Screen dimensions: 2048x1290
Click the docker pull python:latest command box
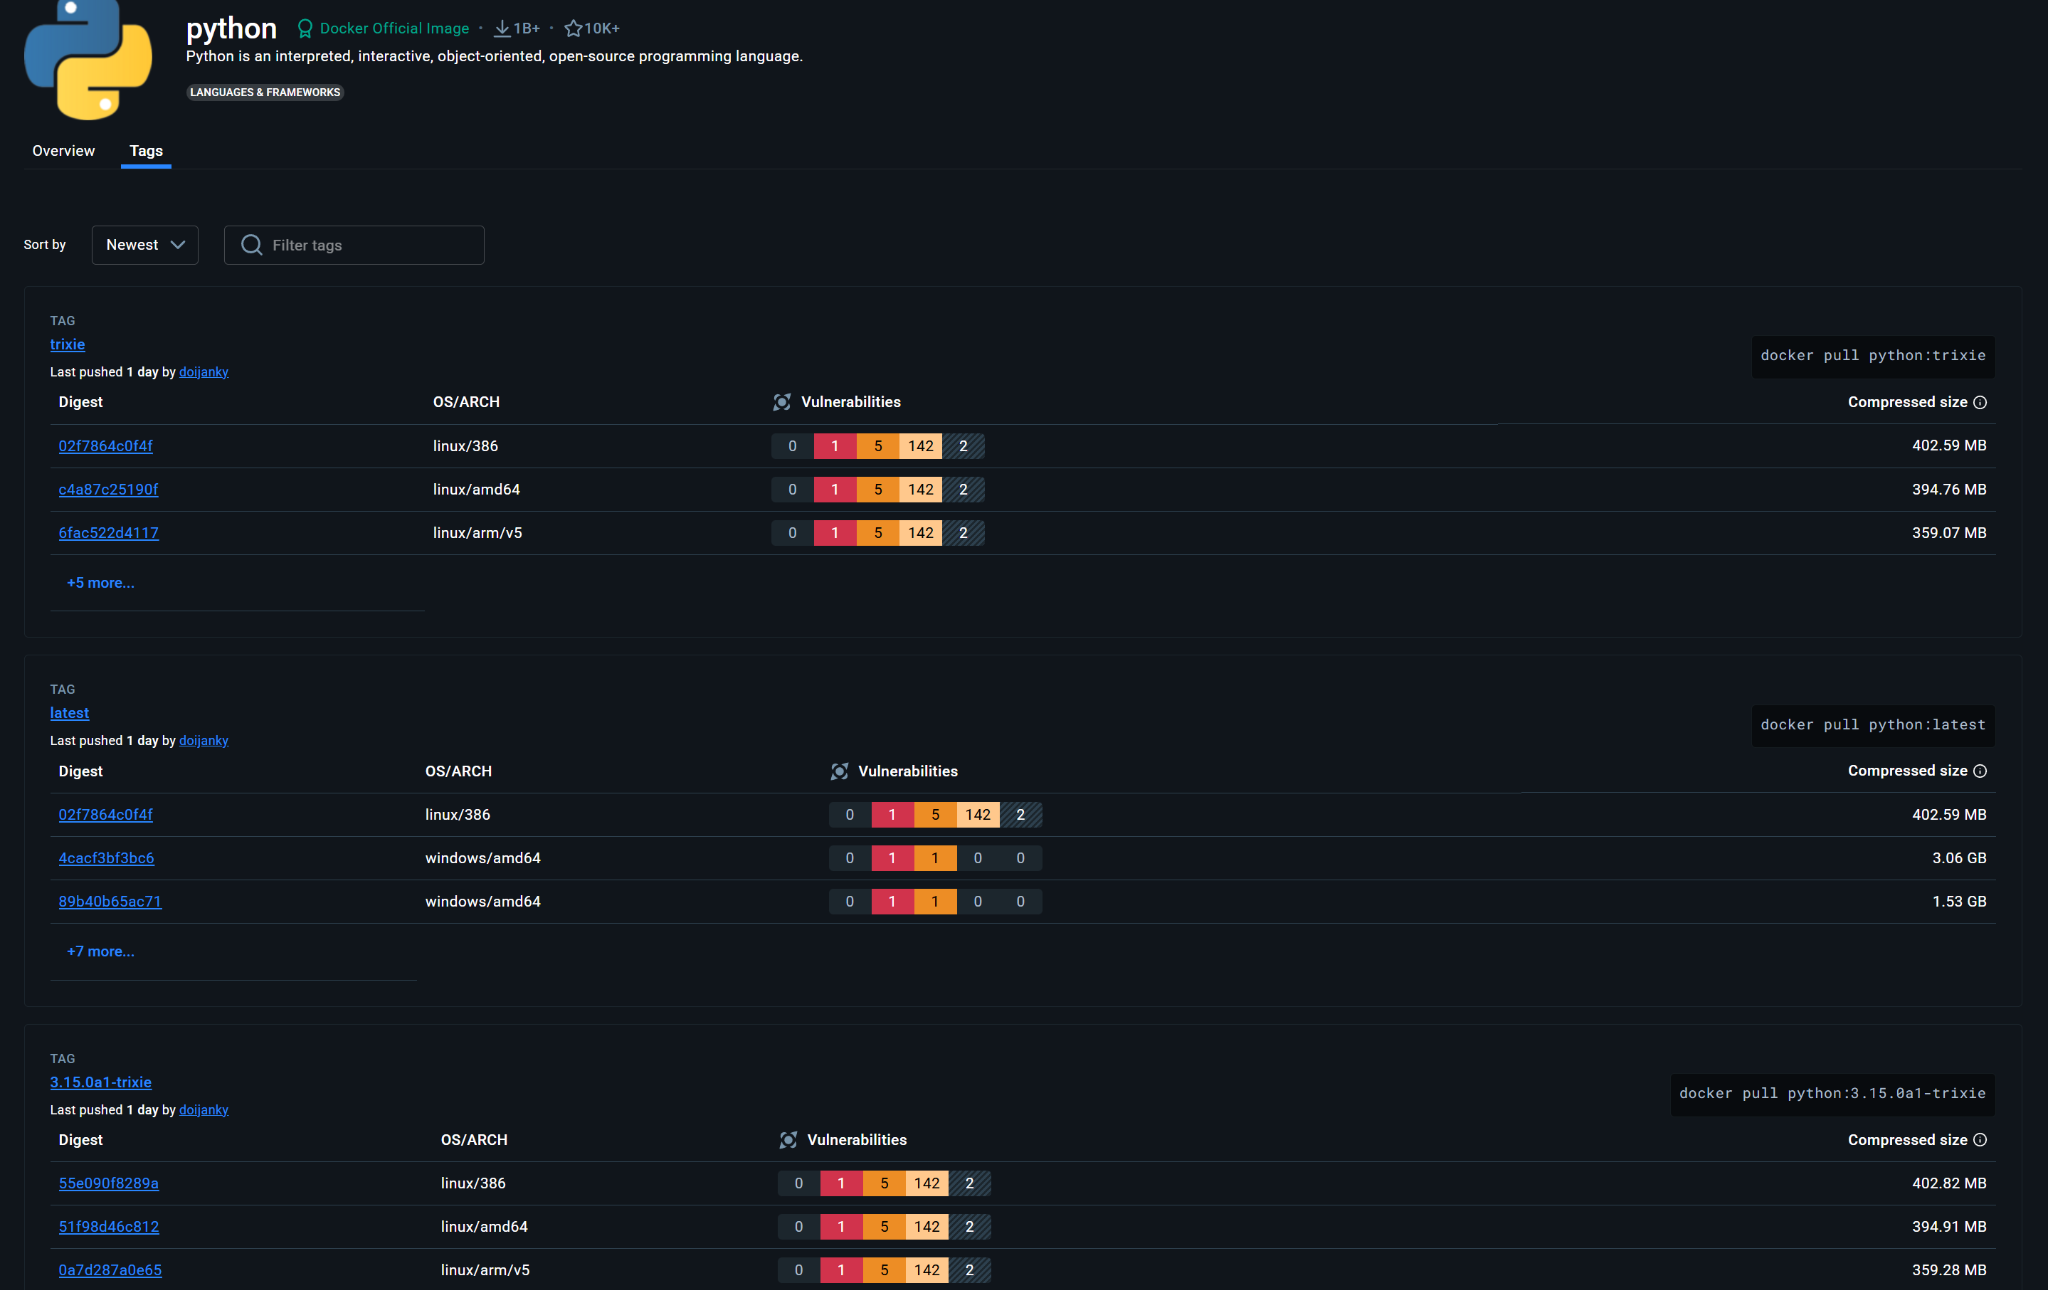(x=1872, y=725)
